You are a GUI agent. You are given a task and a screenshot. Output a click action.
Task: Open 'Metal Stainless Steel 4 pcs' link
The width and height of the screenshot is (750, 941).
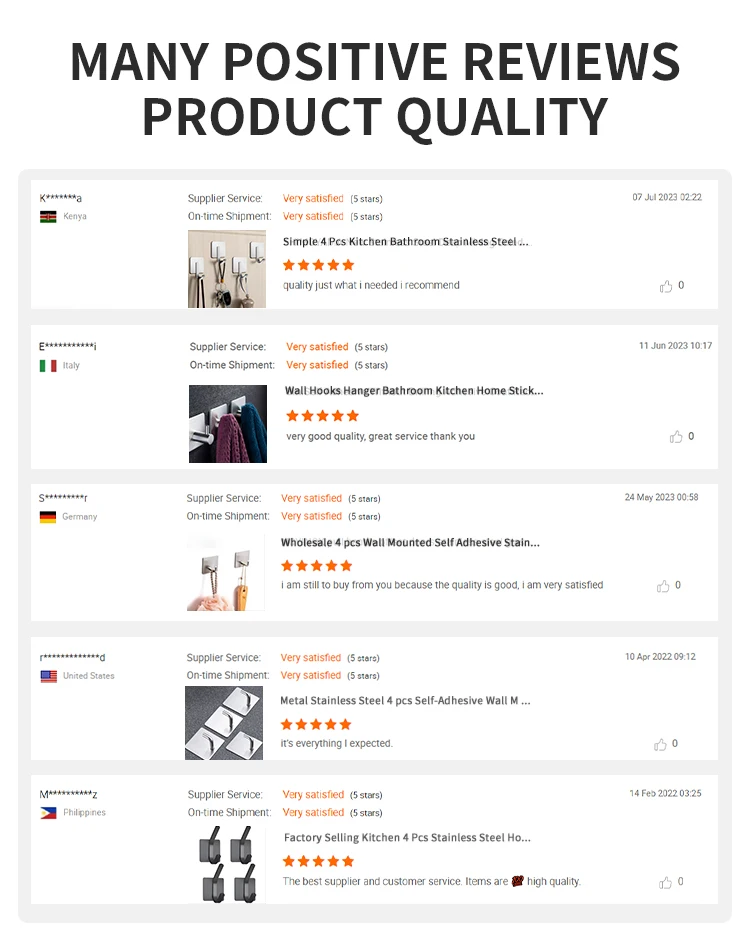pyautogui.click(x=406, y=700)
